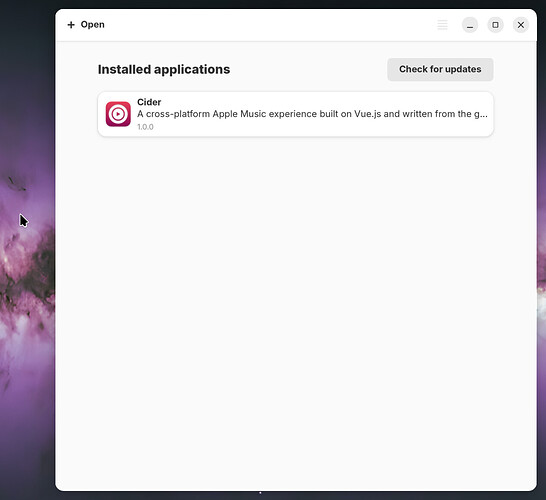Open the hamburger main menu

click(x=442, y=25)
